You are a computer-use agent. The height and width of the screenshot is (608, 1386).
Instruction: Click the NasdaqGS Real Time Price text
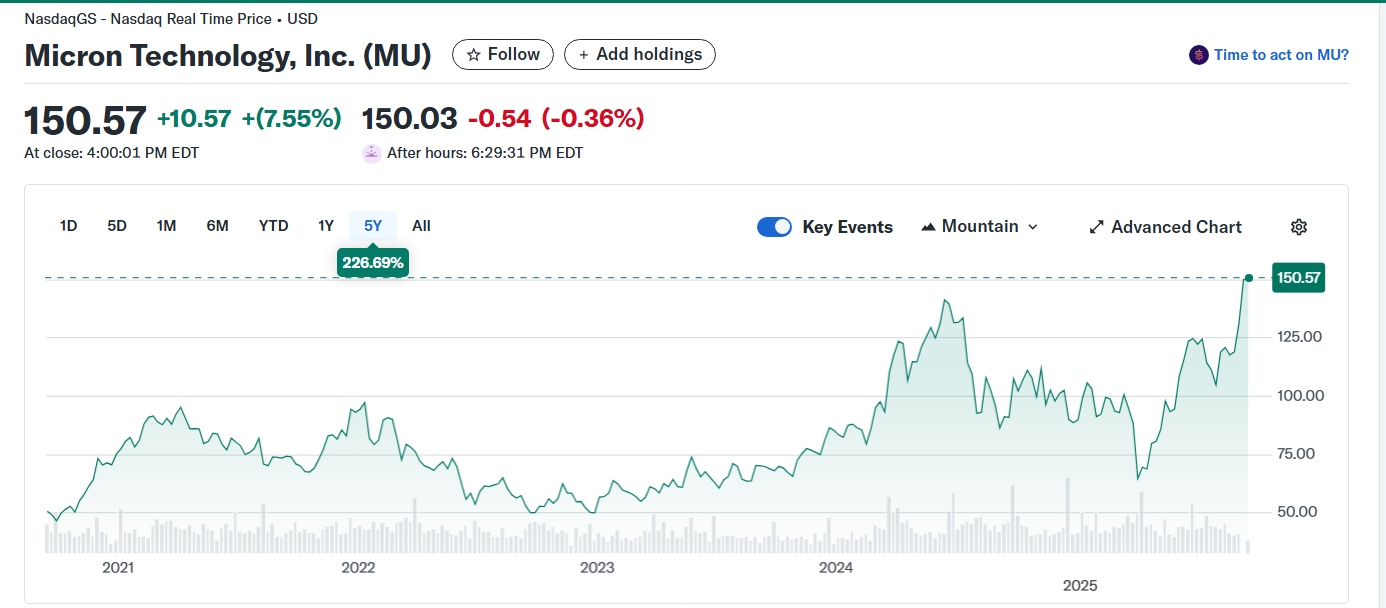pyautogui.click(x=171, y=19)
